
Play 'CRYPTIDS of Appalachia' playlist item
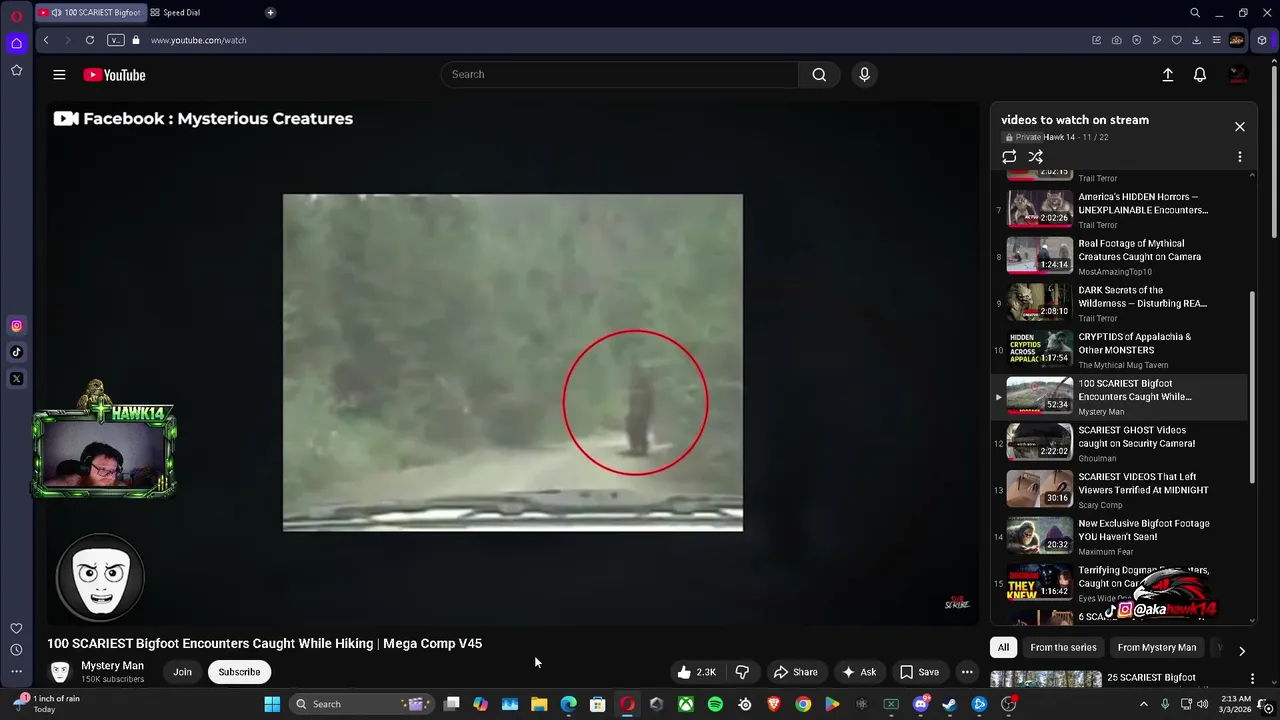tap(1119, 350)
